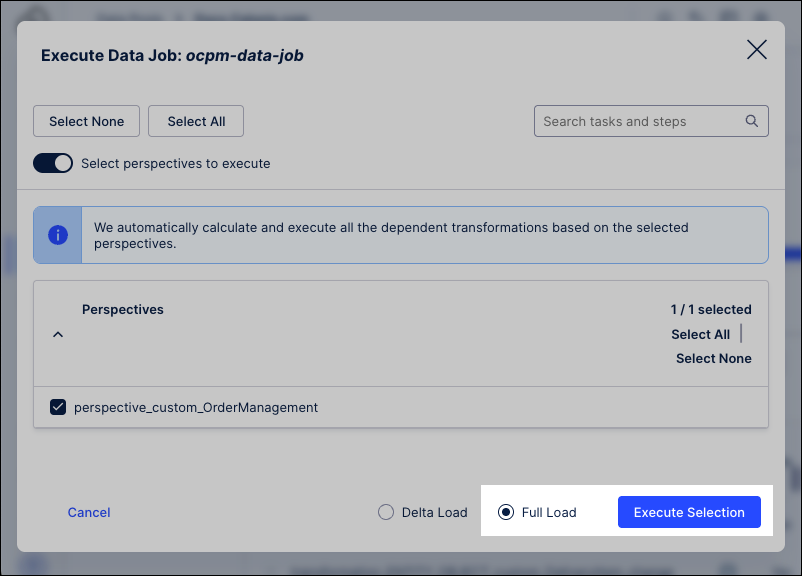Click the 1 / 1 selected counter
Image resolution: width=802 pixels, height=576 pixels.
711,310
